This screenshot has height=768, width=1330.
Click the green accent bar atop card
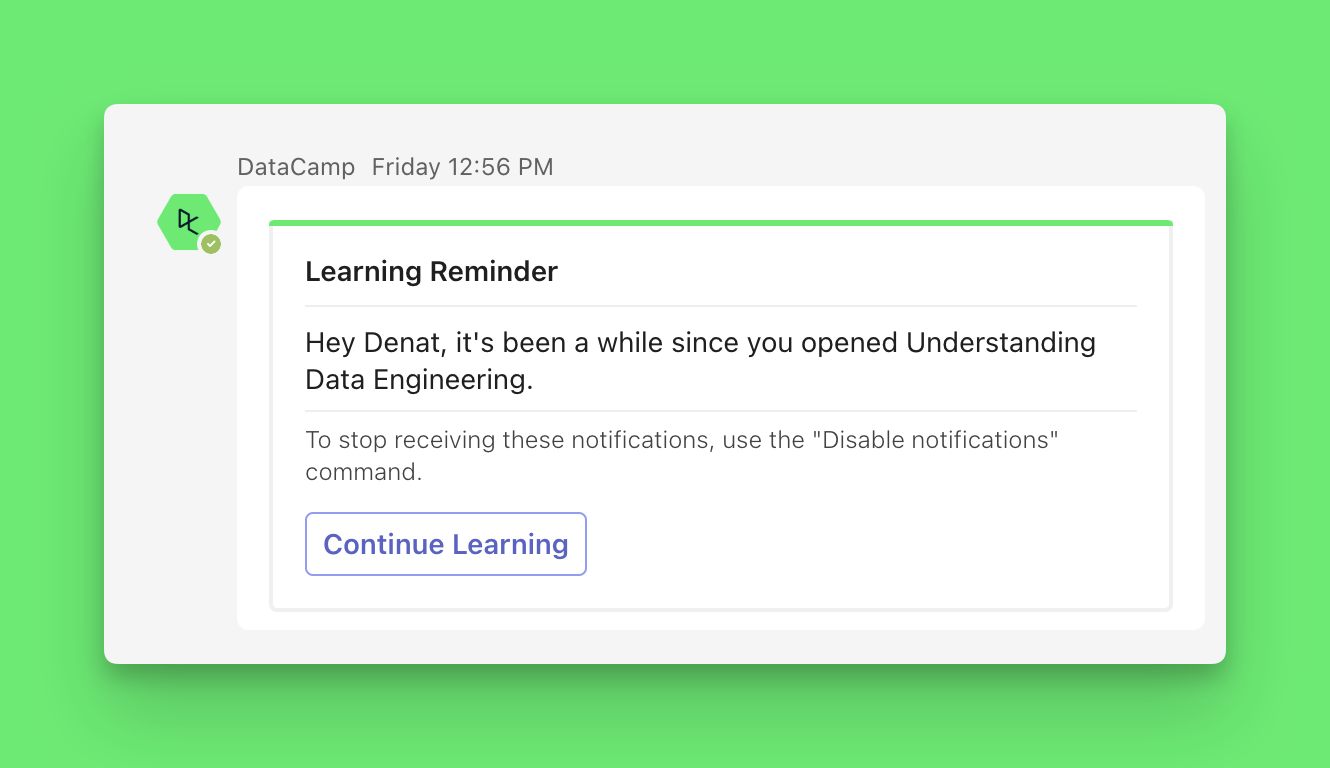(x=720, y=223)
